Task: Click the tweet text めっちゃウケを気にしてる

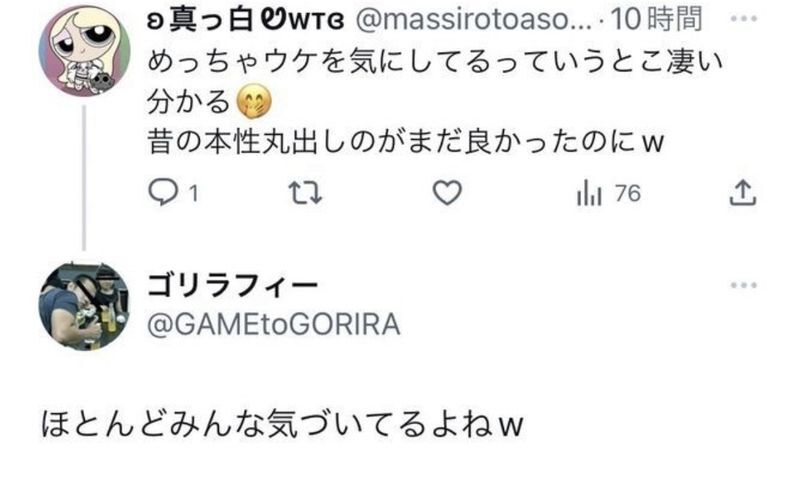Action: point(321,63)
